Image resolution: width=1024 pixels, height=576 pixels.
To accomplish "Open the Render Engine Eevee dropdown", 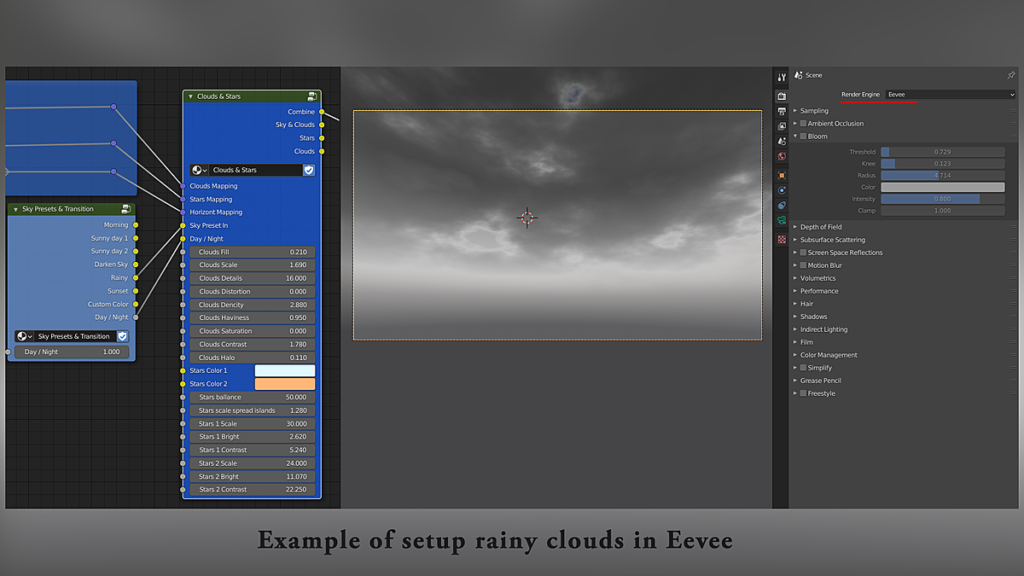I will pyautogui.click(x=950, y=95).
